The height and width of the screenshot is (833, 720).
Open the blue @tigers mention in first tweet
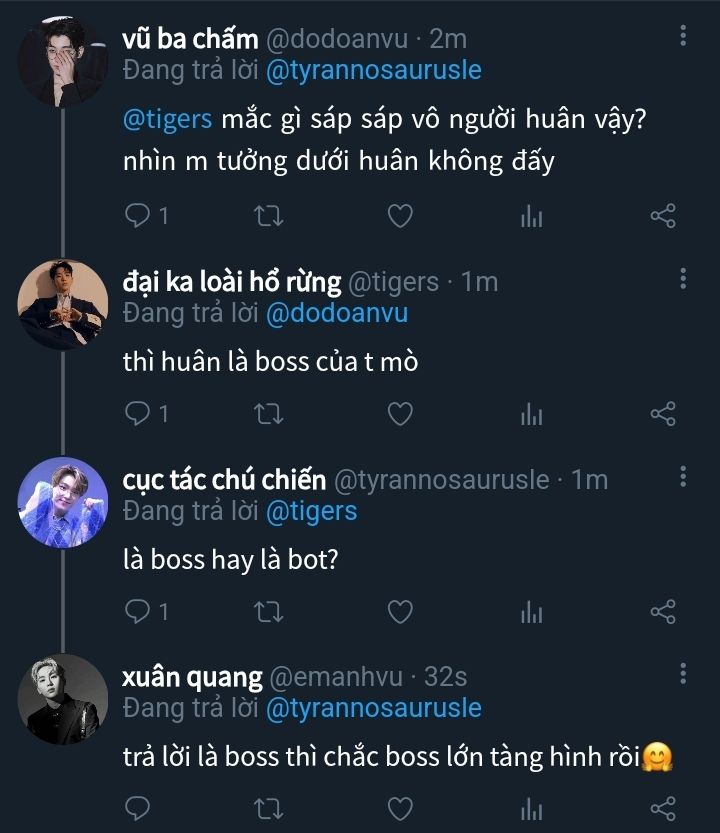(x=167, y=119)
